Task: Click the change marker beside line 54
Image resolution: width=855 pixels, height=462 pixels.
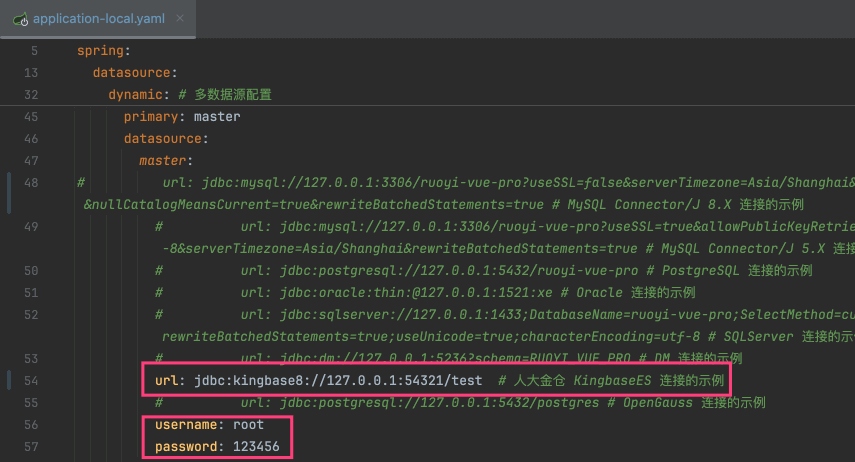Action: pyautogui.click(x=9, y=380)
